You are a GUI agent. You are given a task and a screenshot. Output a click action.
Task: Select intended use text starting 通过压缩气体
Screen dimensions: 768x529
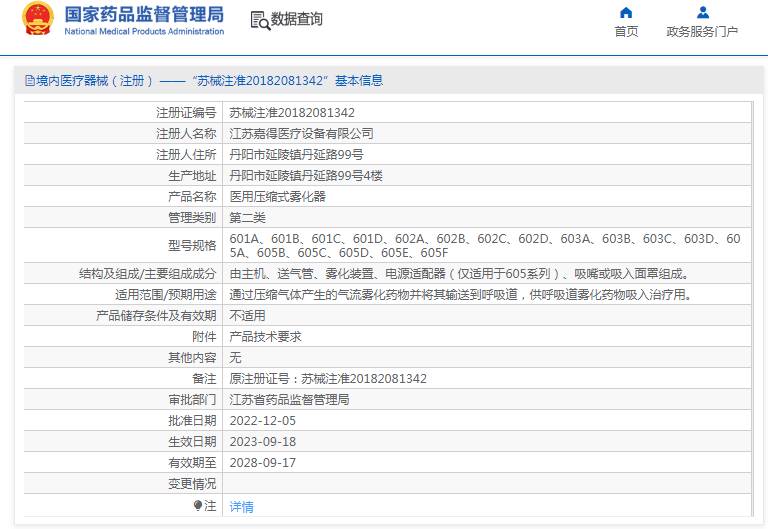tap(460, 294)
